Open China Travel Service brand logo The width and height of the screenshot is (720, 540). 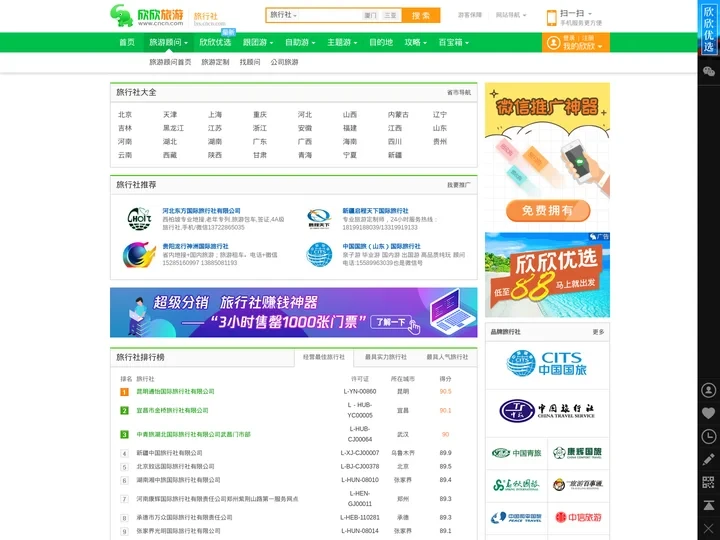click(x=547, y=411)
